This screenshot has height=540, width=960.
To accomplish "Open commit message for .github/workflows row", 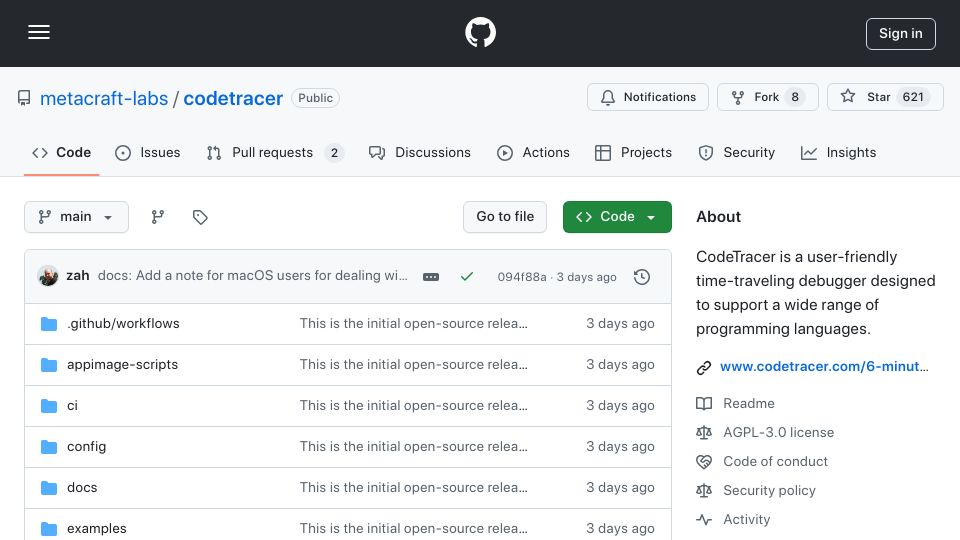I will coord(413,323).
